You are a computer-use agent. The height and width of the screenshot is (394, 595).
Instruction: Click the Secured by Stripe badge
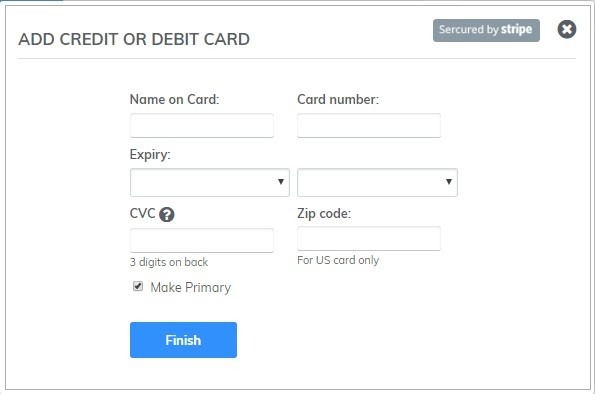coord(486,30)
